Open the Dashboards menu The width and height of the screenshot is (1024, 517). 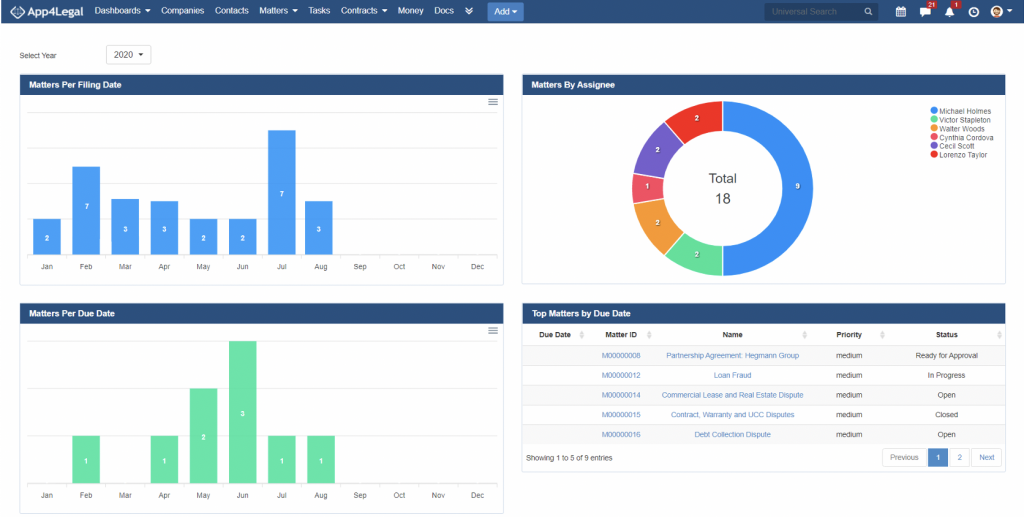(x=122, y=11)
